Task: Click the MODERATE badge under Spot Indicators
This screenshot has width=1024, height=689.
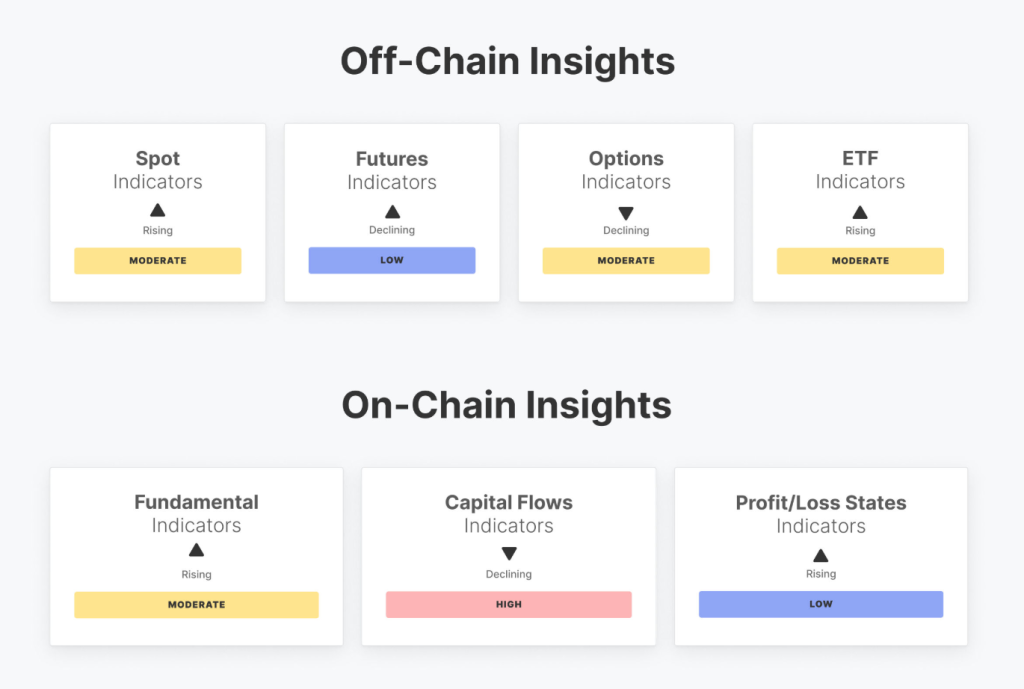Action: point(157,260)
